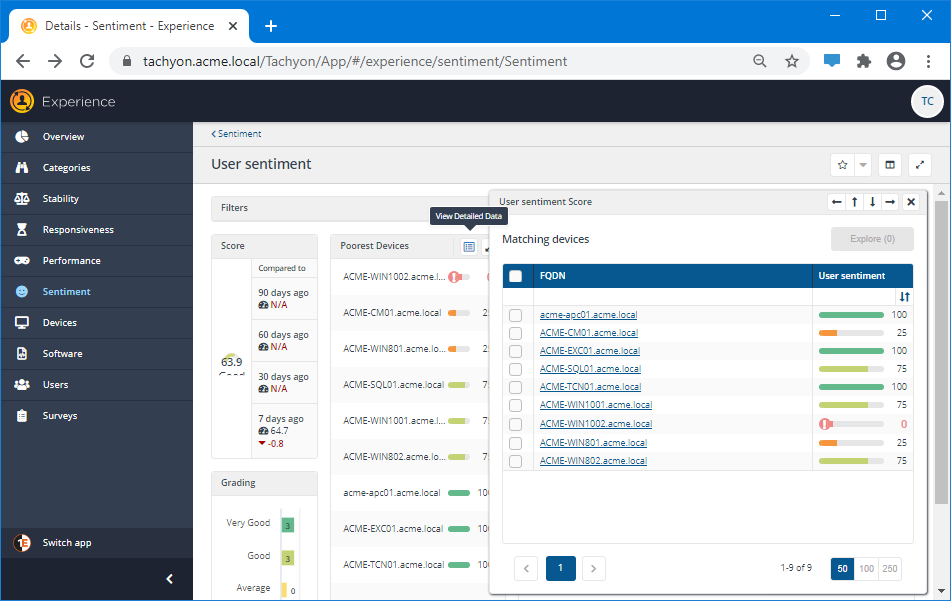This screenshot has width=951, height=601.
Task: Check the ACME-SQL01.acme.local row checkbox
Action: point(516,369)
